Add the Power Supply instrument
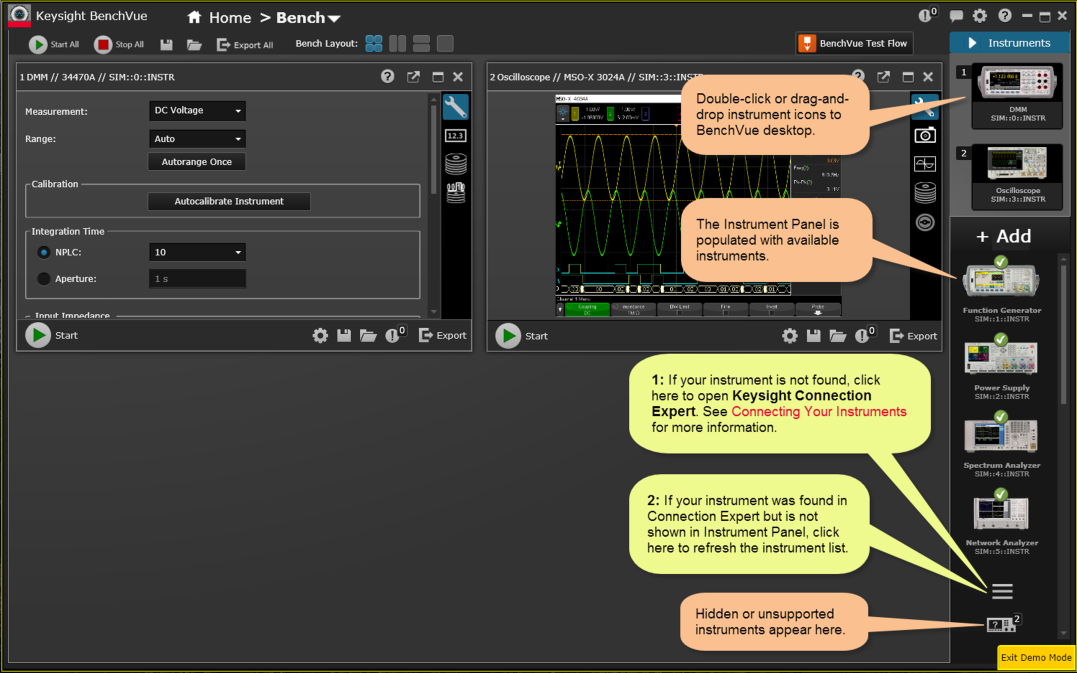This screenshot has height=673, width=1077. [1001, 367]
